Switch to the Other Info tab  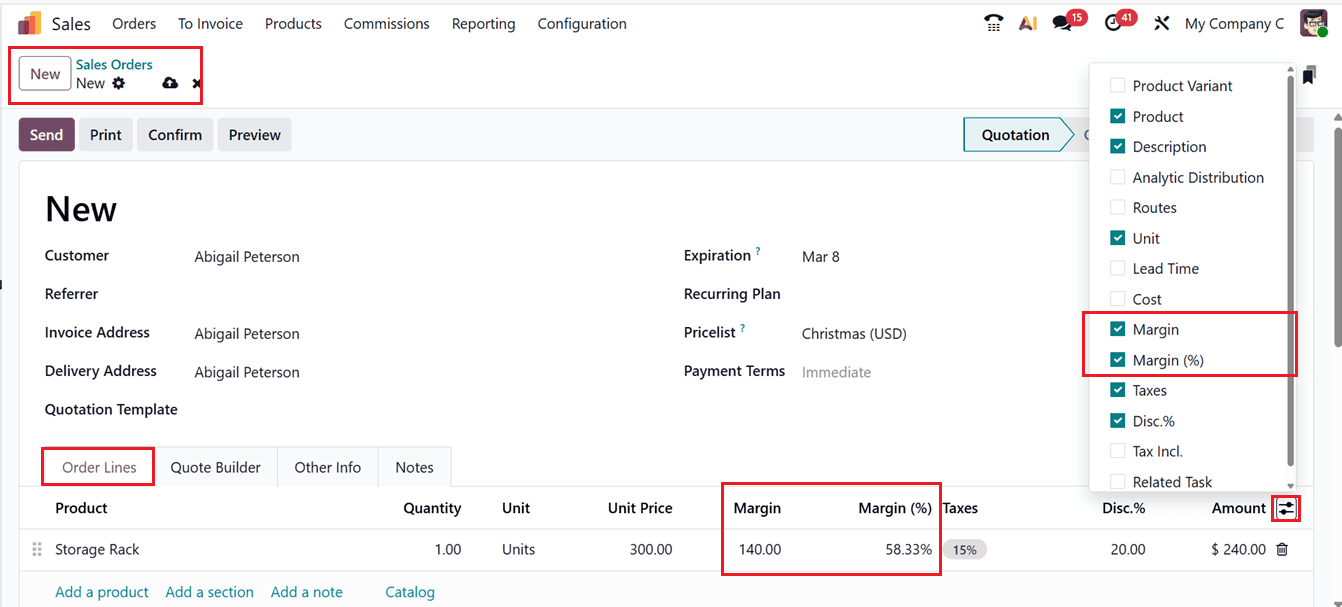(327, 466)
